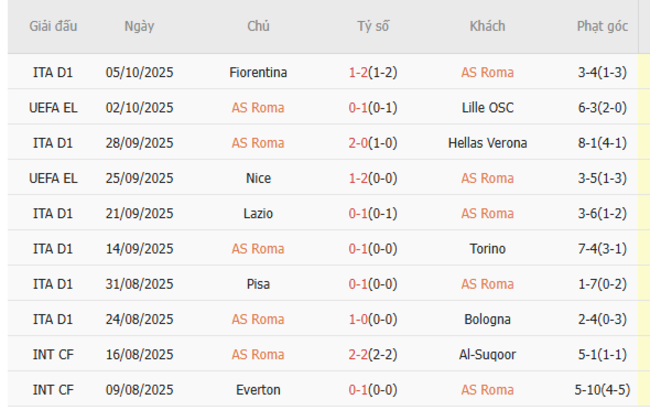Open the Bologna team link
This screenshot has height=410, width=650.
tap(487, 319)
